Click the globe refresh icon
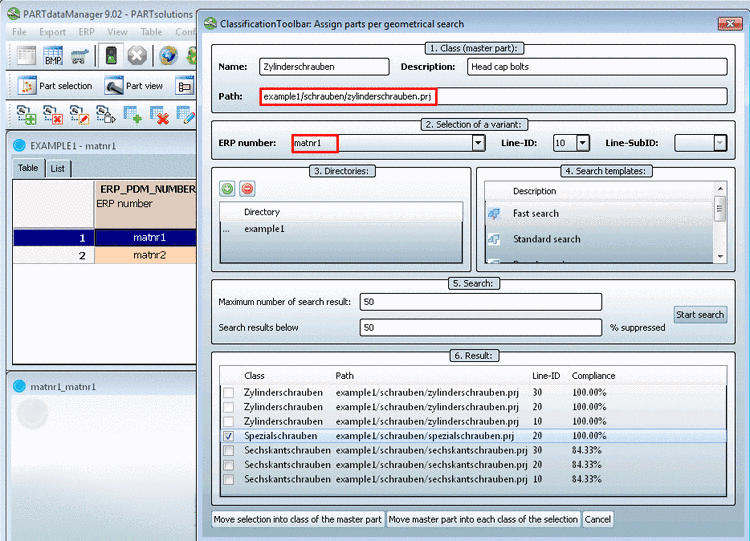The width and height of the screenshot is (750, 541). point(168,55)
